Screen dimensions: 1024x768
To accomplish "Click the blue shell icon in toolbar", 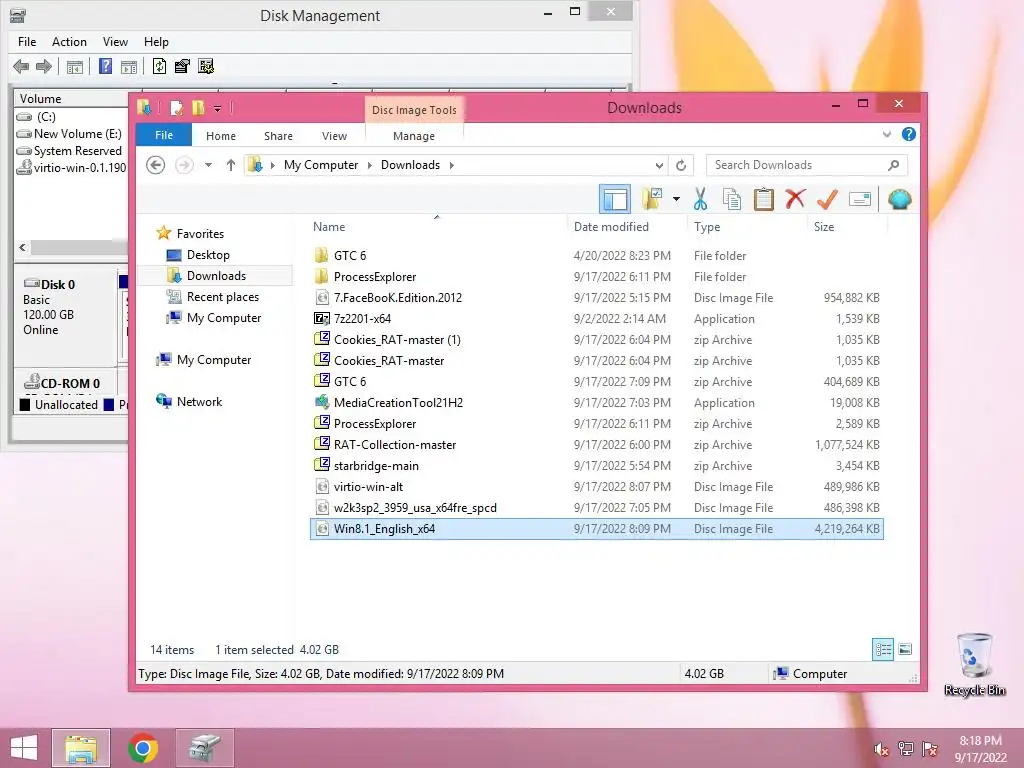I will pos(899,199).
